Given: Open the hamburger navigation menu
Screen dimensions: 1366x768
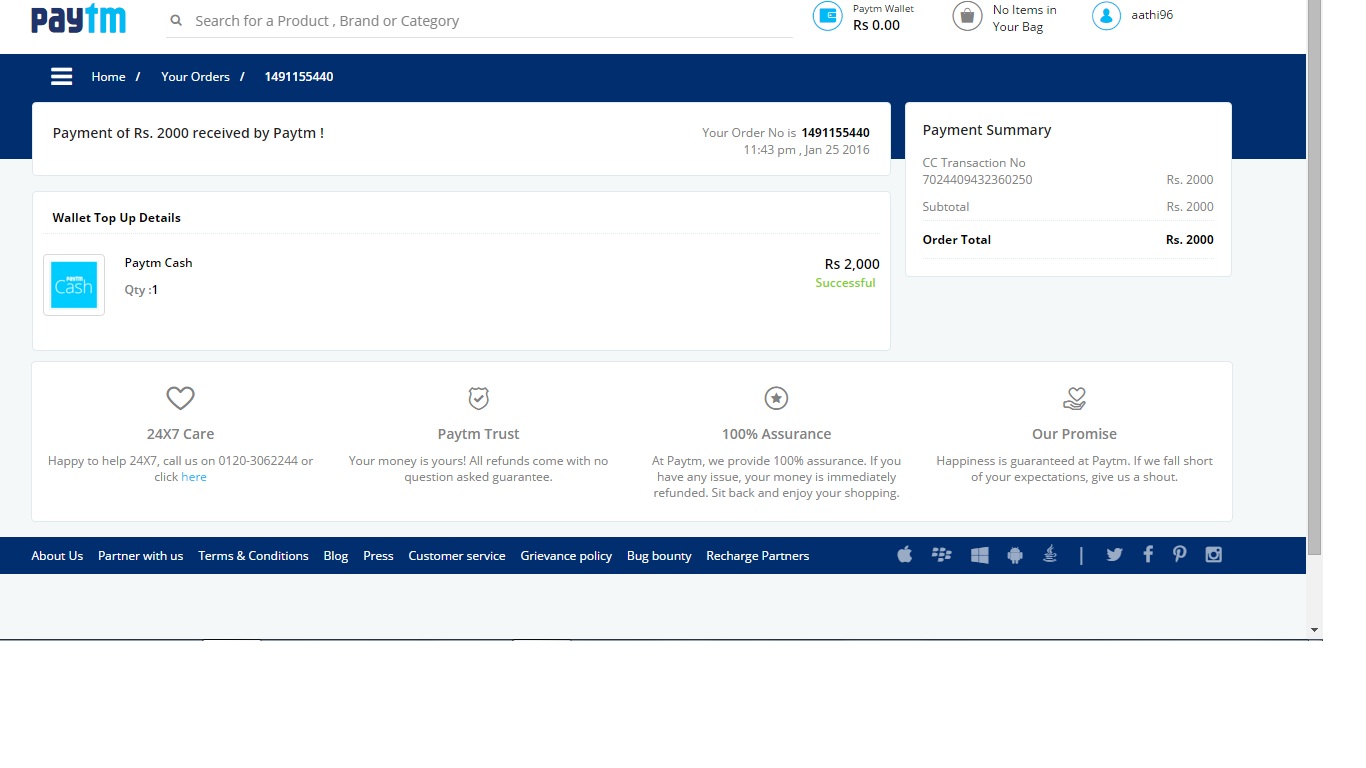Looking at the screenshot, I should [62, 77].
